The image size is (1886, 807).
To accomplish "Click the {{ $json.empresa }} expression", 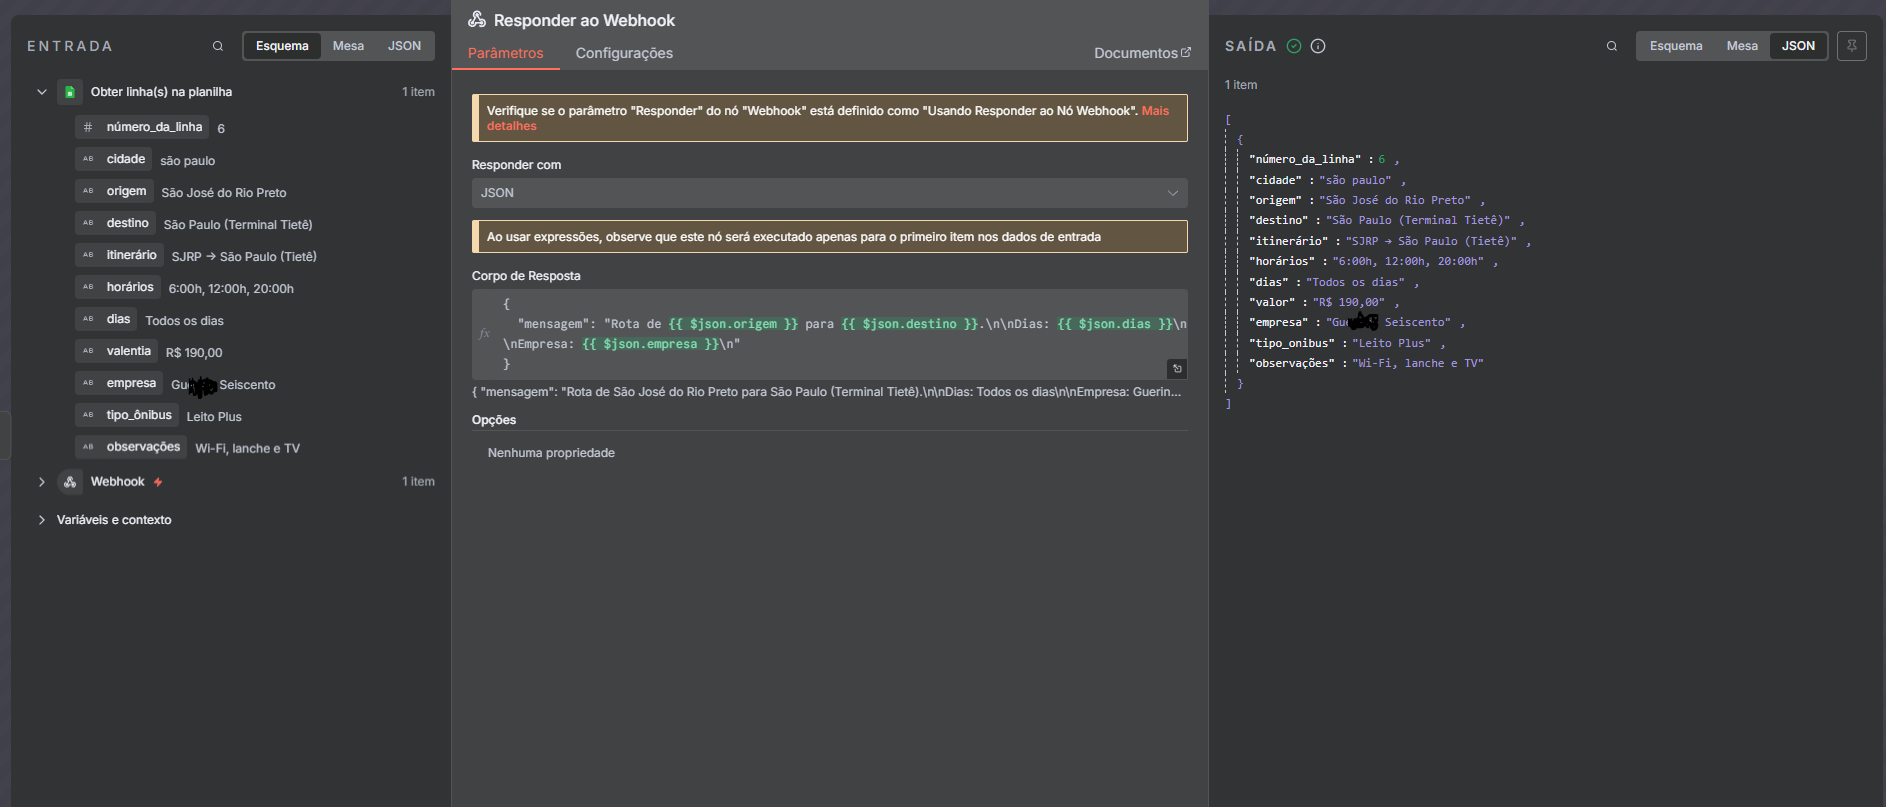I will pos(651,344).
